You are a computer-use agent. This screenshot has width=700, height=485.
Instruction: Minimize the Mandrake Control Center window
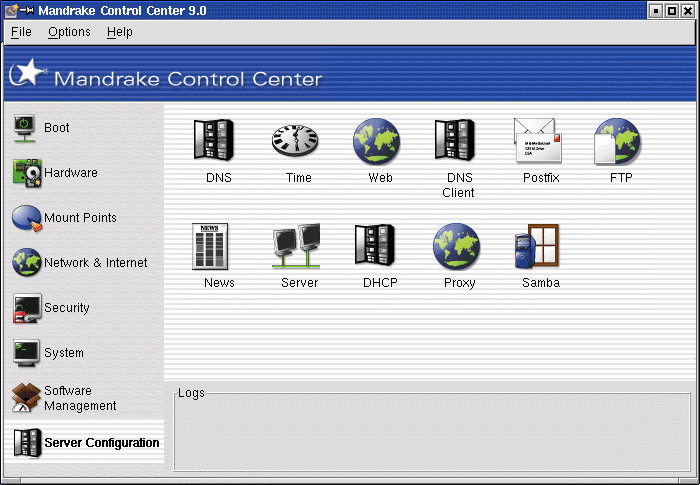[655, 11]
